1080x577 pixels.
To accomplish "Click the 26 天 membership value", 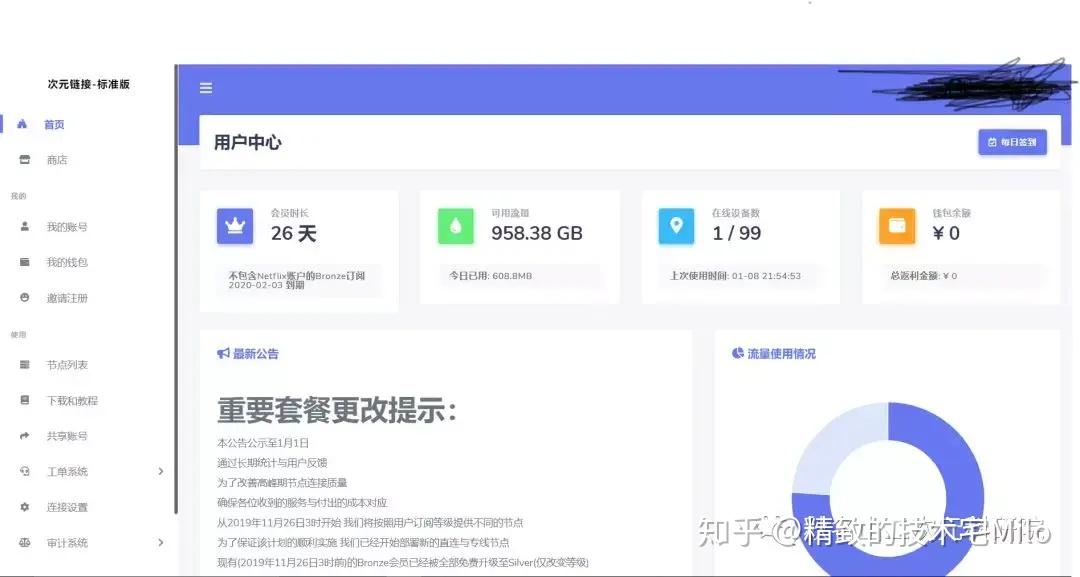I will click(x=293, y=233).
